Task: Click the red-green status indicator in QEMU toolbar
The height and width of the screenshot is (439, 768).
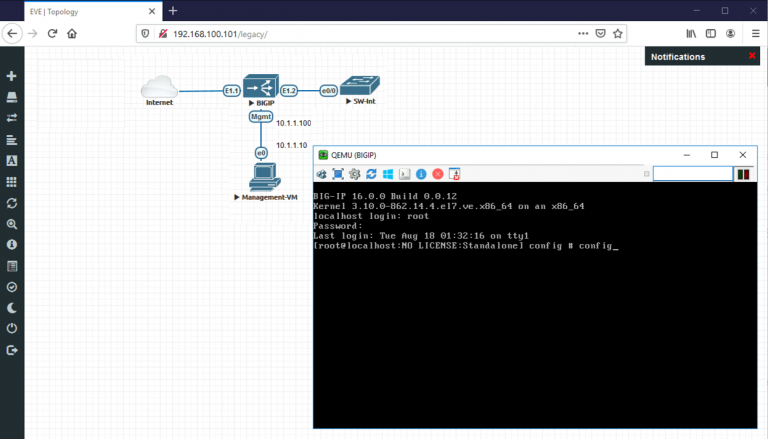Action: pos(744,174)
